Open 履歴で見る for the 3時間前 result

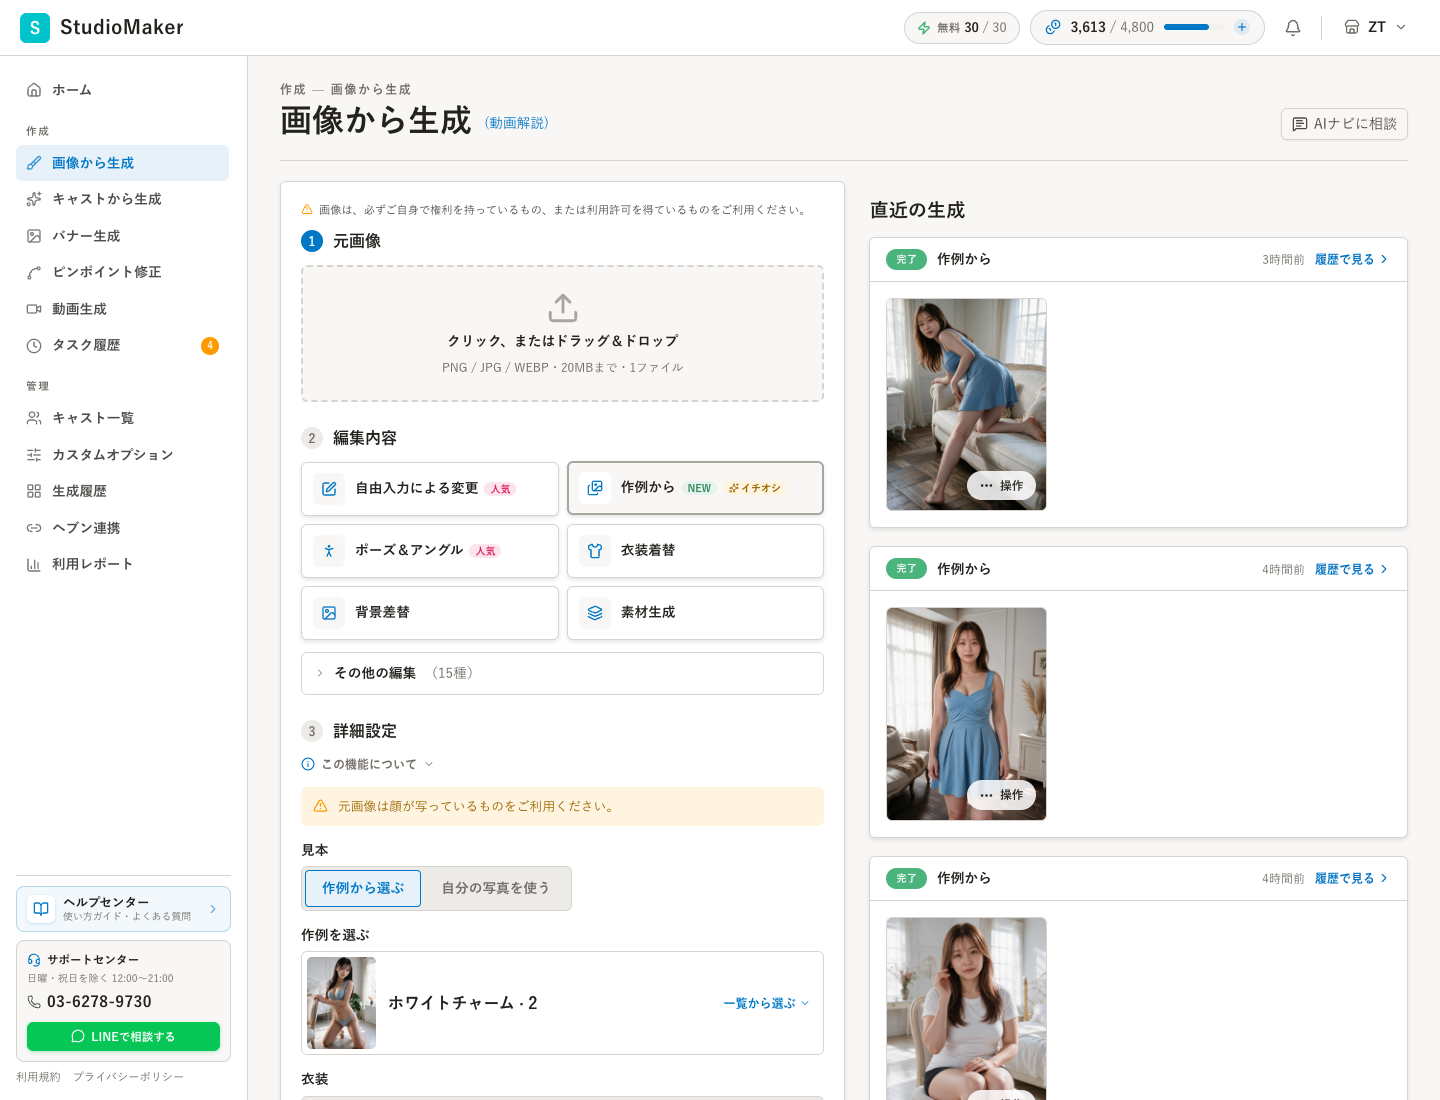pyautogui.click(x=1351, y=259)
